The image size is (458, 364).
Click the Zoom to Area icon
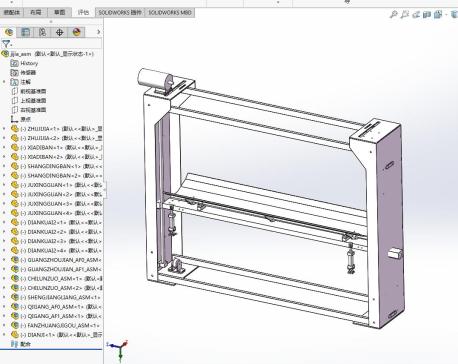click(x=404, y=14)
